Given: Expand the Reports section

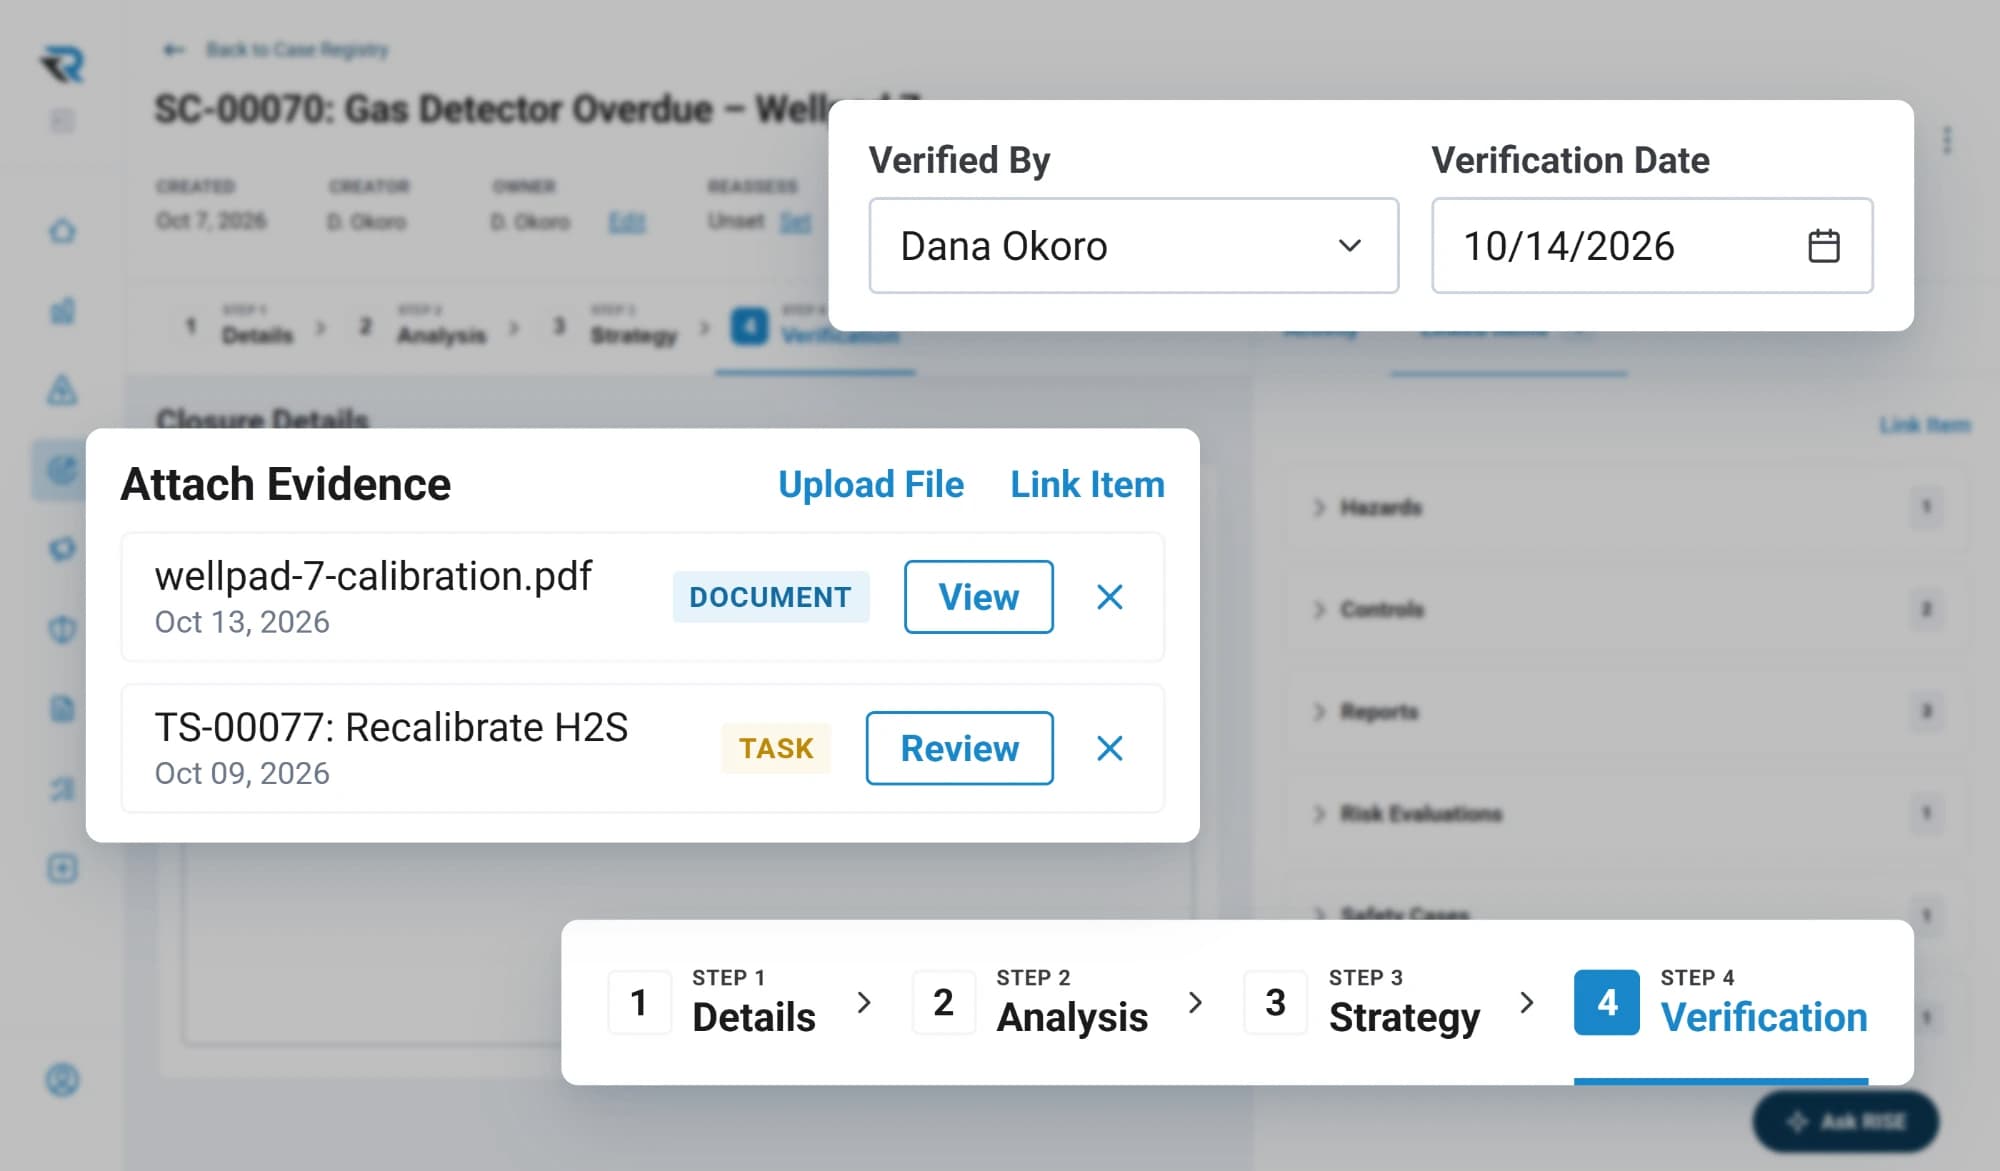Looking at the screenshot, I should (1625, 711).
